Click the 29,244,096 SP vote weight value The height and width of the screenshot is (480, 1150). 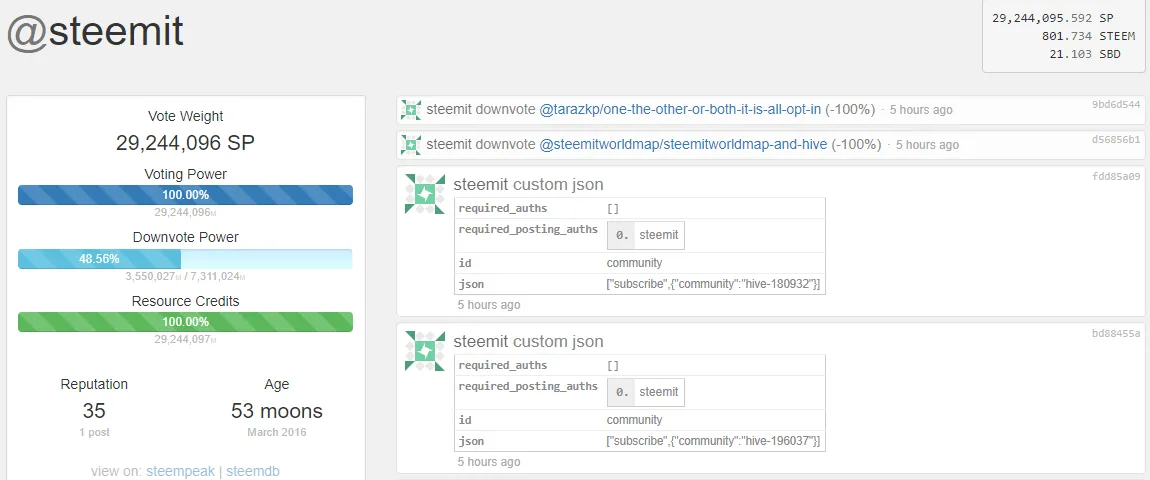pos(186,143)
